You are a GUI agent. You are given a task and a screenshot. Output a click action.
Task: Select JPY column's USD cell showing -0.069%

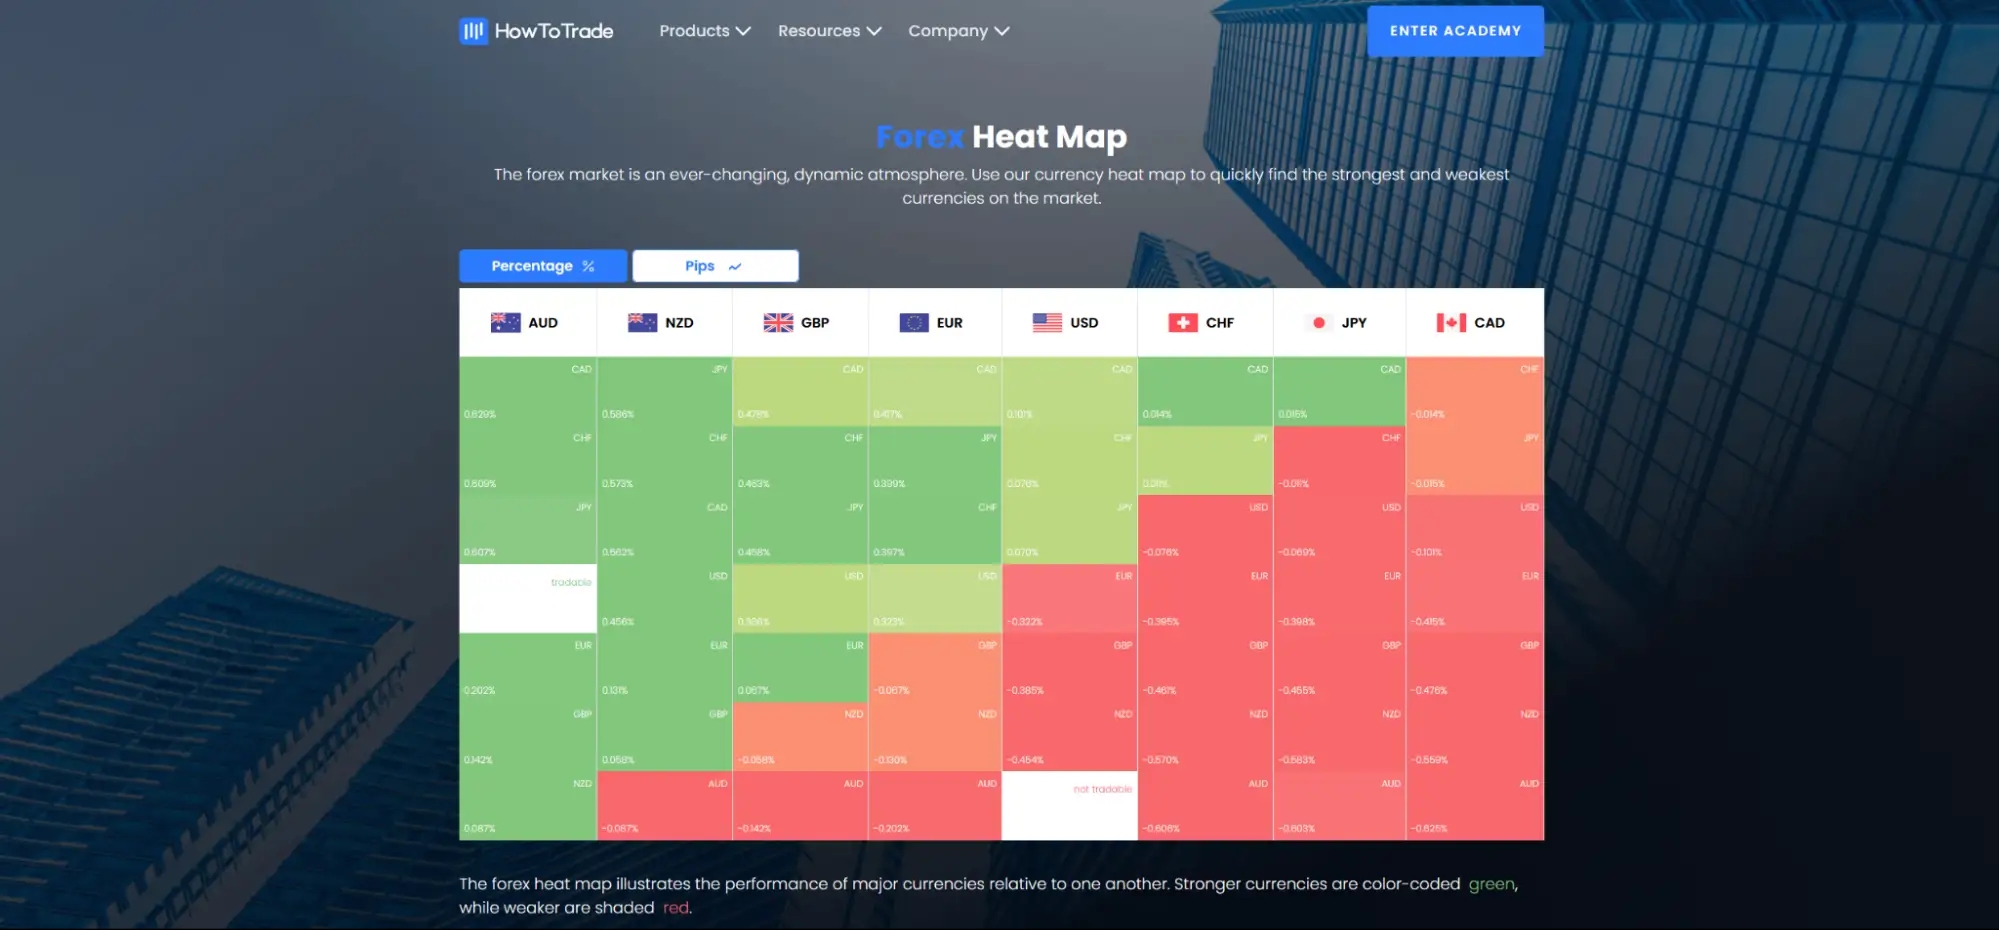point(1340,529)
